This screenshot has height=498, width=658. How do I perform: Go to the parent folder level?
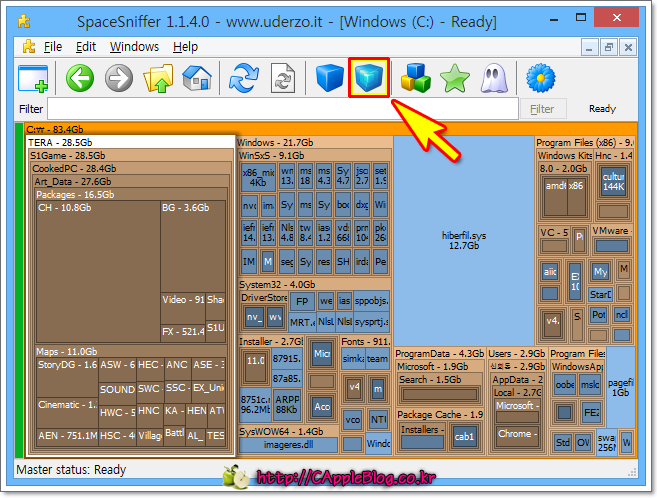[158, 78]
